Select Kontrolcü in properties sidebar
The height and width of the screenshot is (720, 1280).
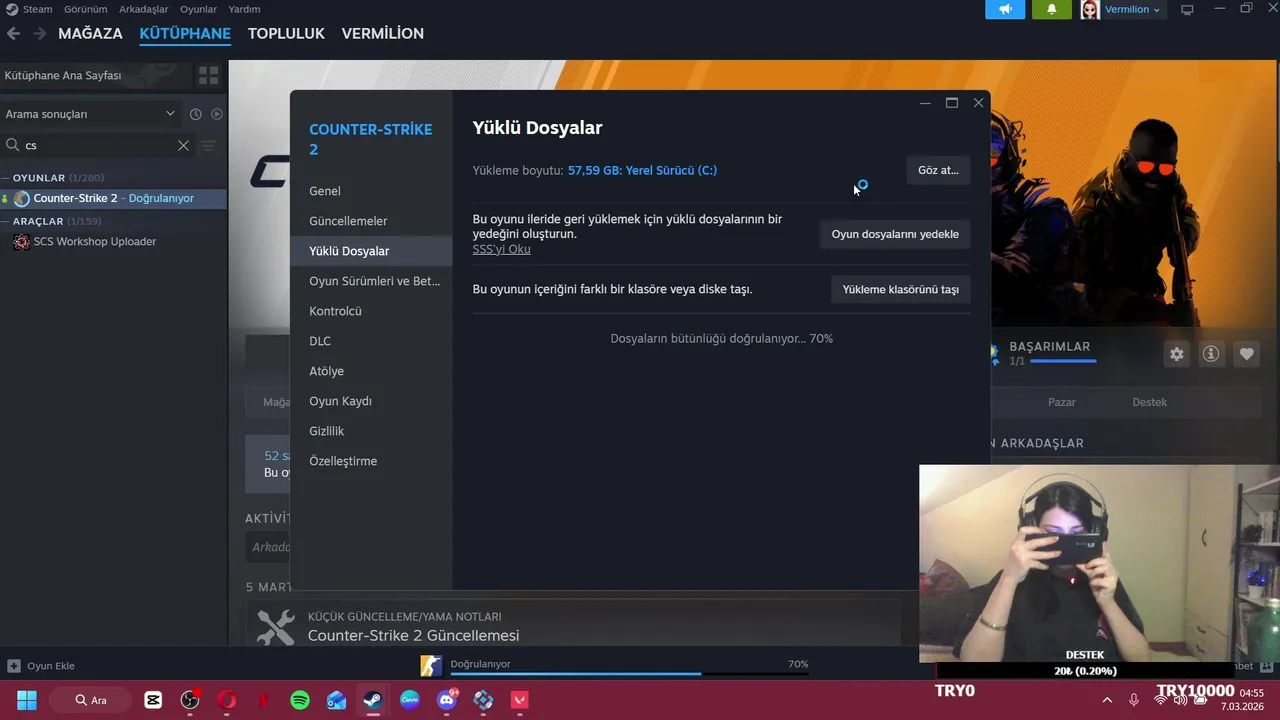(371, 311)
